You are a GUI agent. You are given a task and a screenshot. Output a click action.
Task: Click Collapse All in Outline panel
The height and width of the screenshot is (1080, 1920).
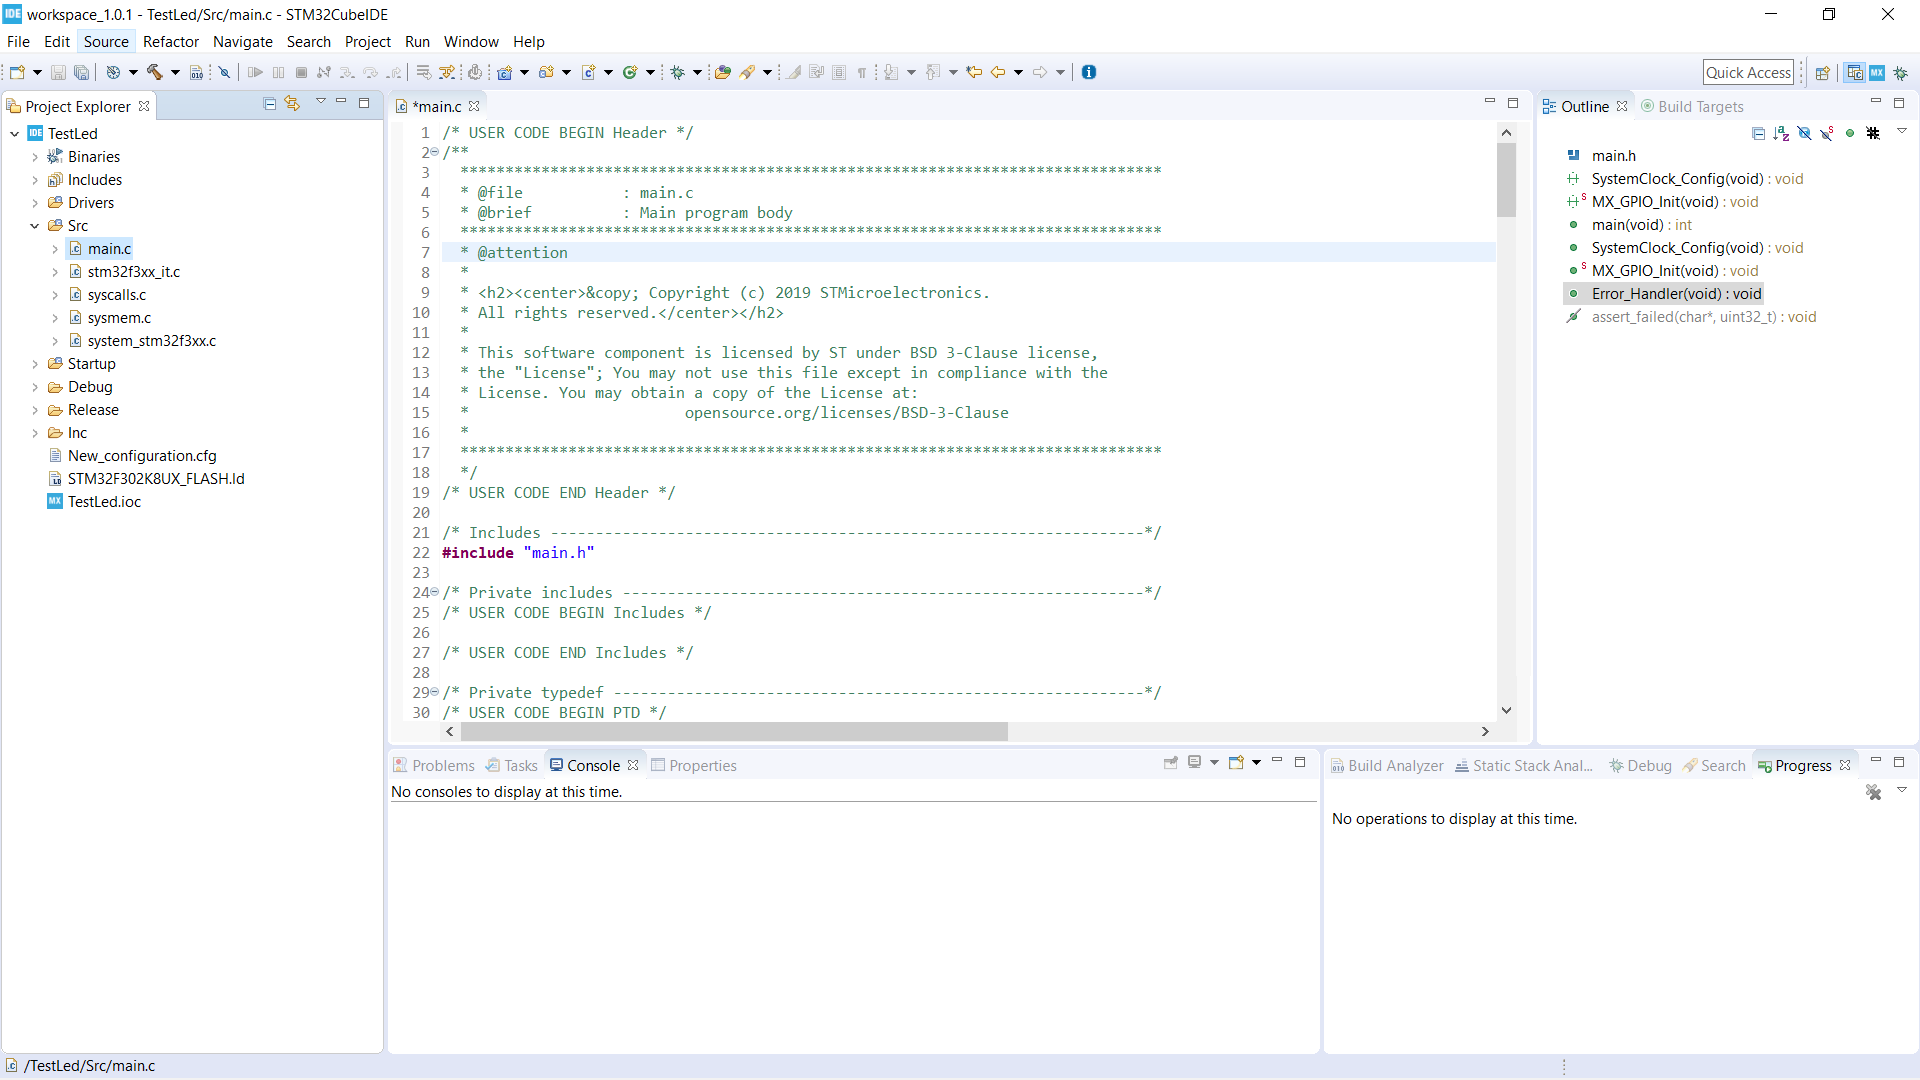1758,133
